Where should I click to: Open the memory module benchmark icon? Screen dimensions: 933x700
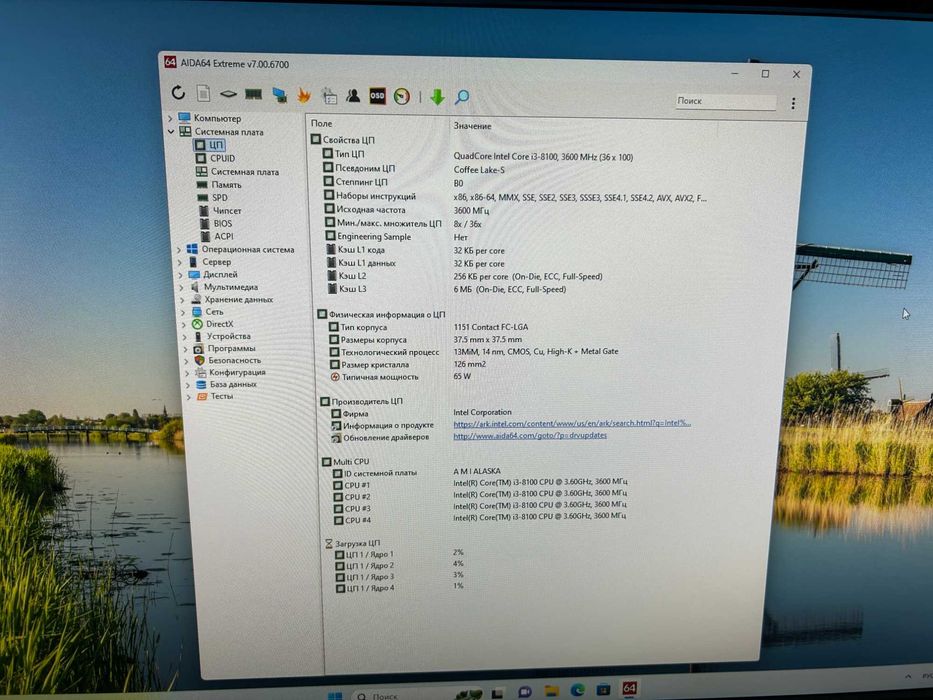[253, 95]
